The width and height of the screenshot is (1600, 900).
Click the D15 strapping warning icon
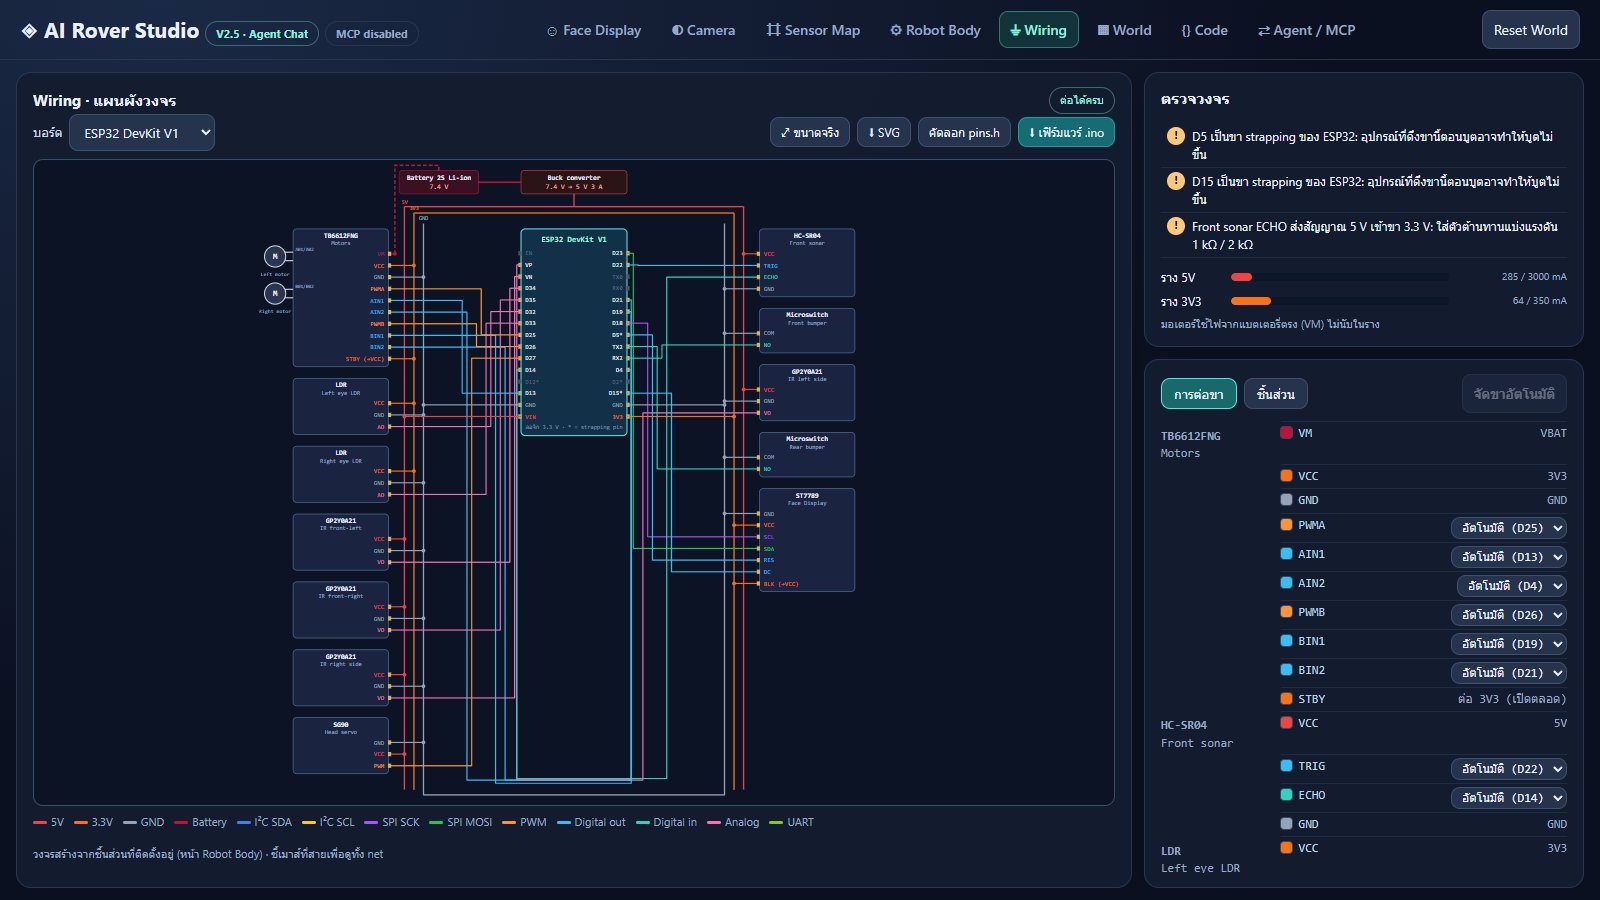click(1176, 181)
